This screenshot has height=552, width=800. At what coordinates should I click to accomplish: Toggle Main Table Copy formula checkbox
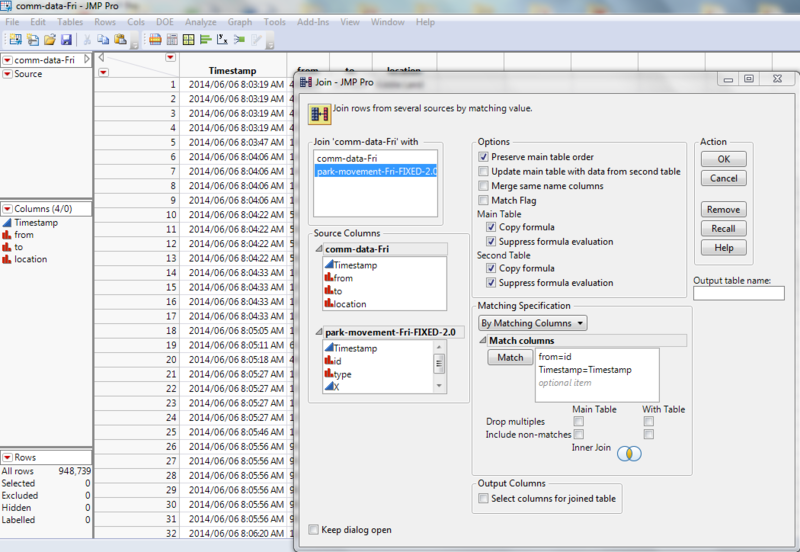491,227
